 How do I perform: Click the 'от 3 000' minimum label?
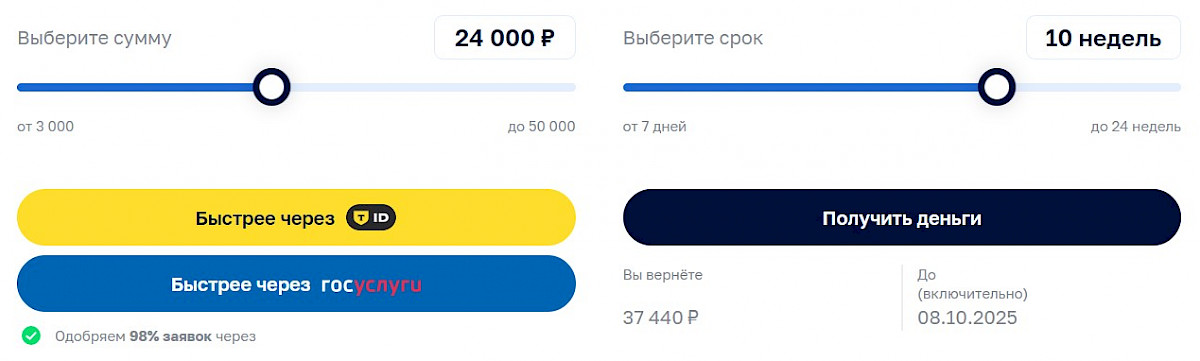pyautogui.click(x=45, y=126)
